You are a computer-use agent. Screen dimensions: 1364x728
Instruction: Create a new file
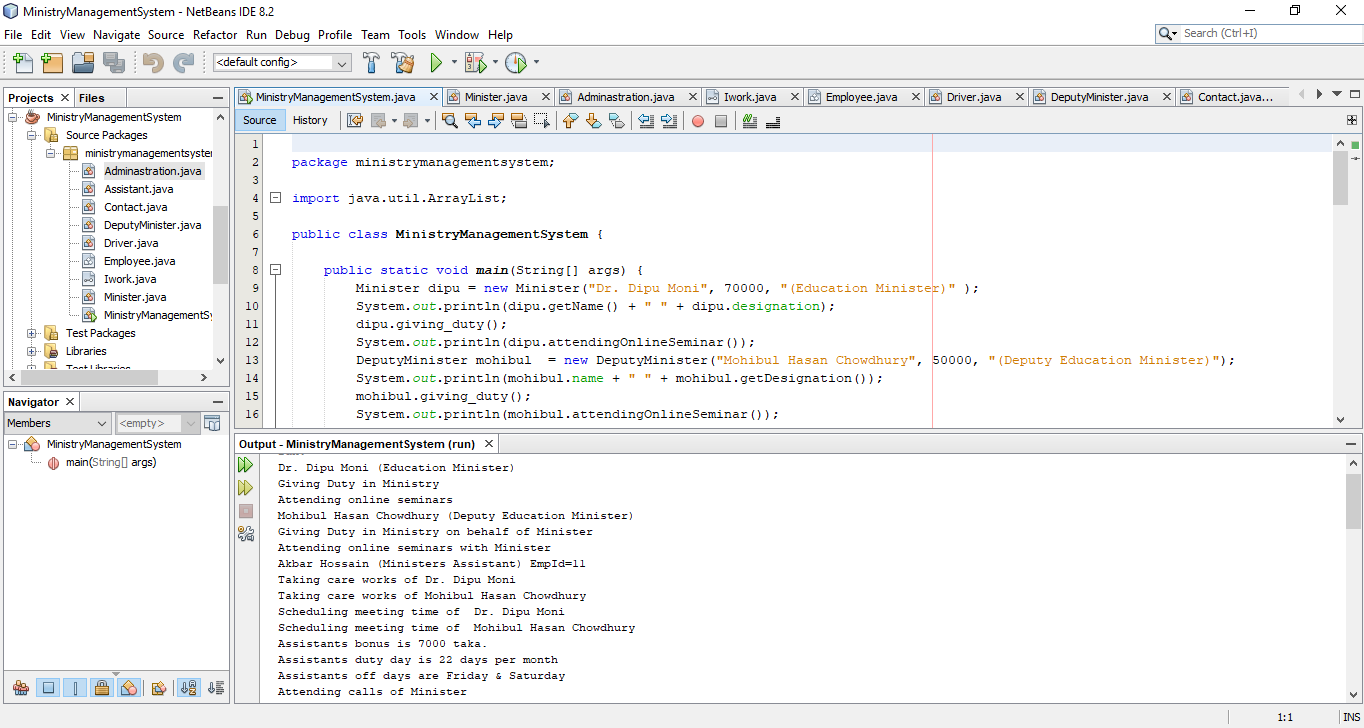click(22, 62)
